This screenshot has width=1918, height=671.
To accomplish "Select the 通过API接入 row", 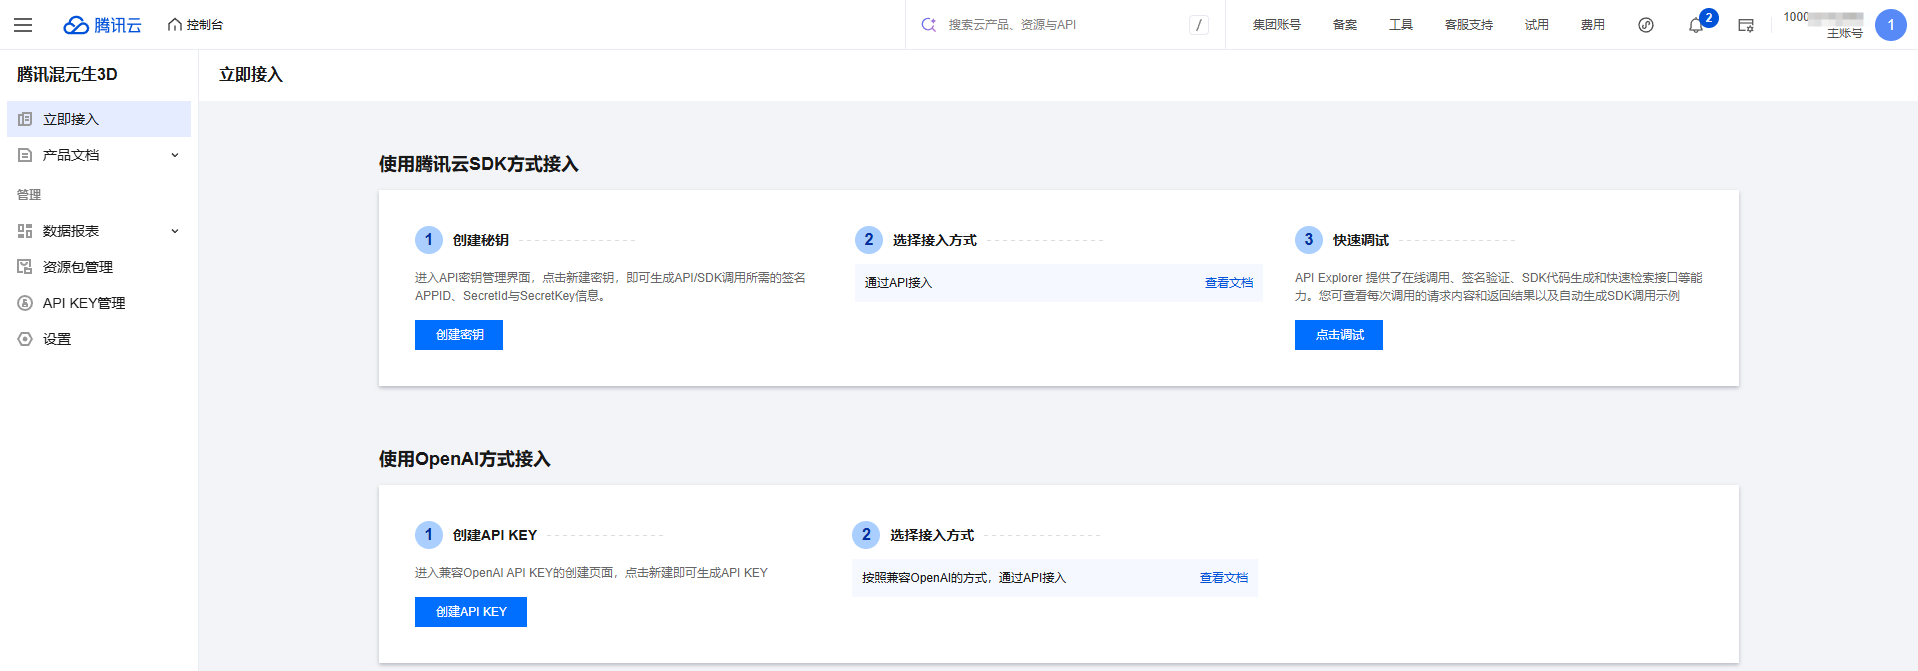I will click(x=1059, y=283).
